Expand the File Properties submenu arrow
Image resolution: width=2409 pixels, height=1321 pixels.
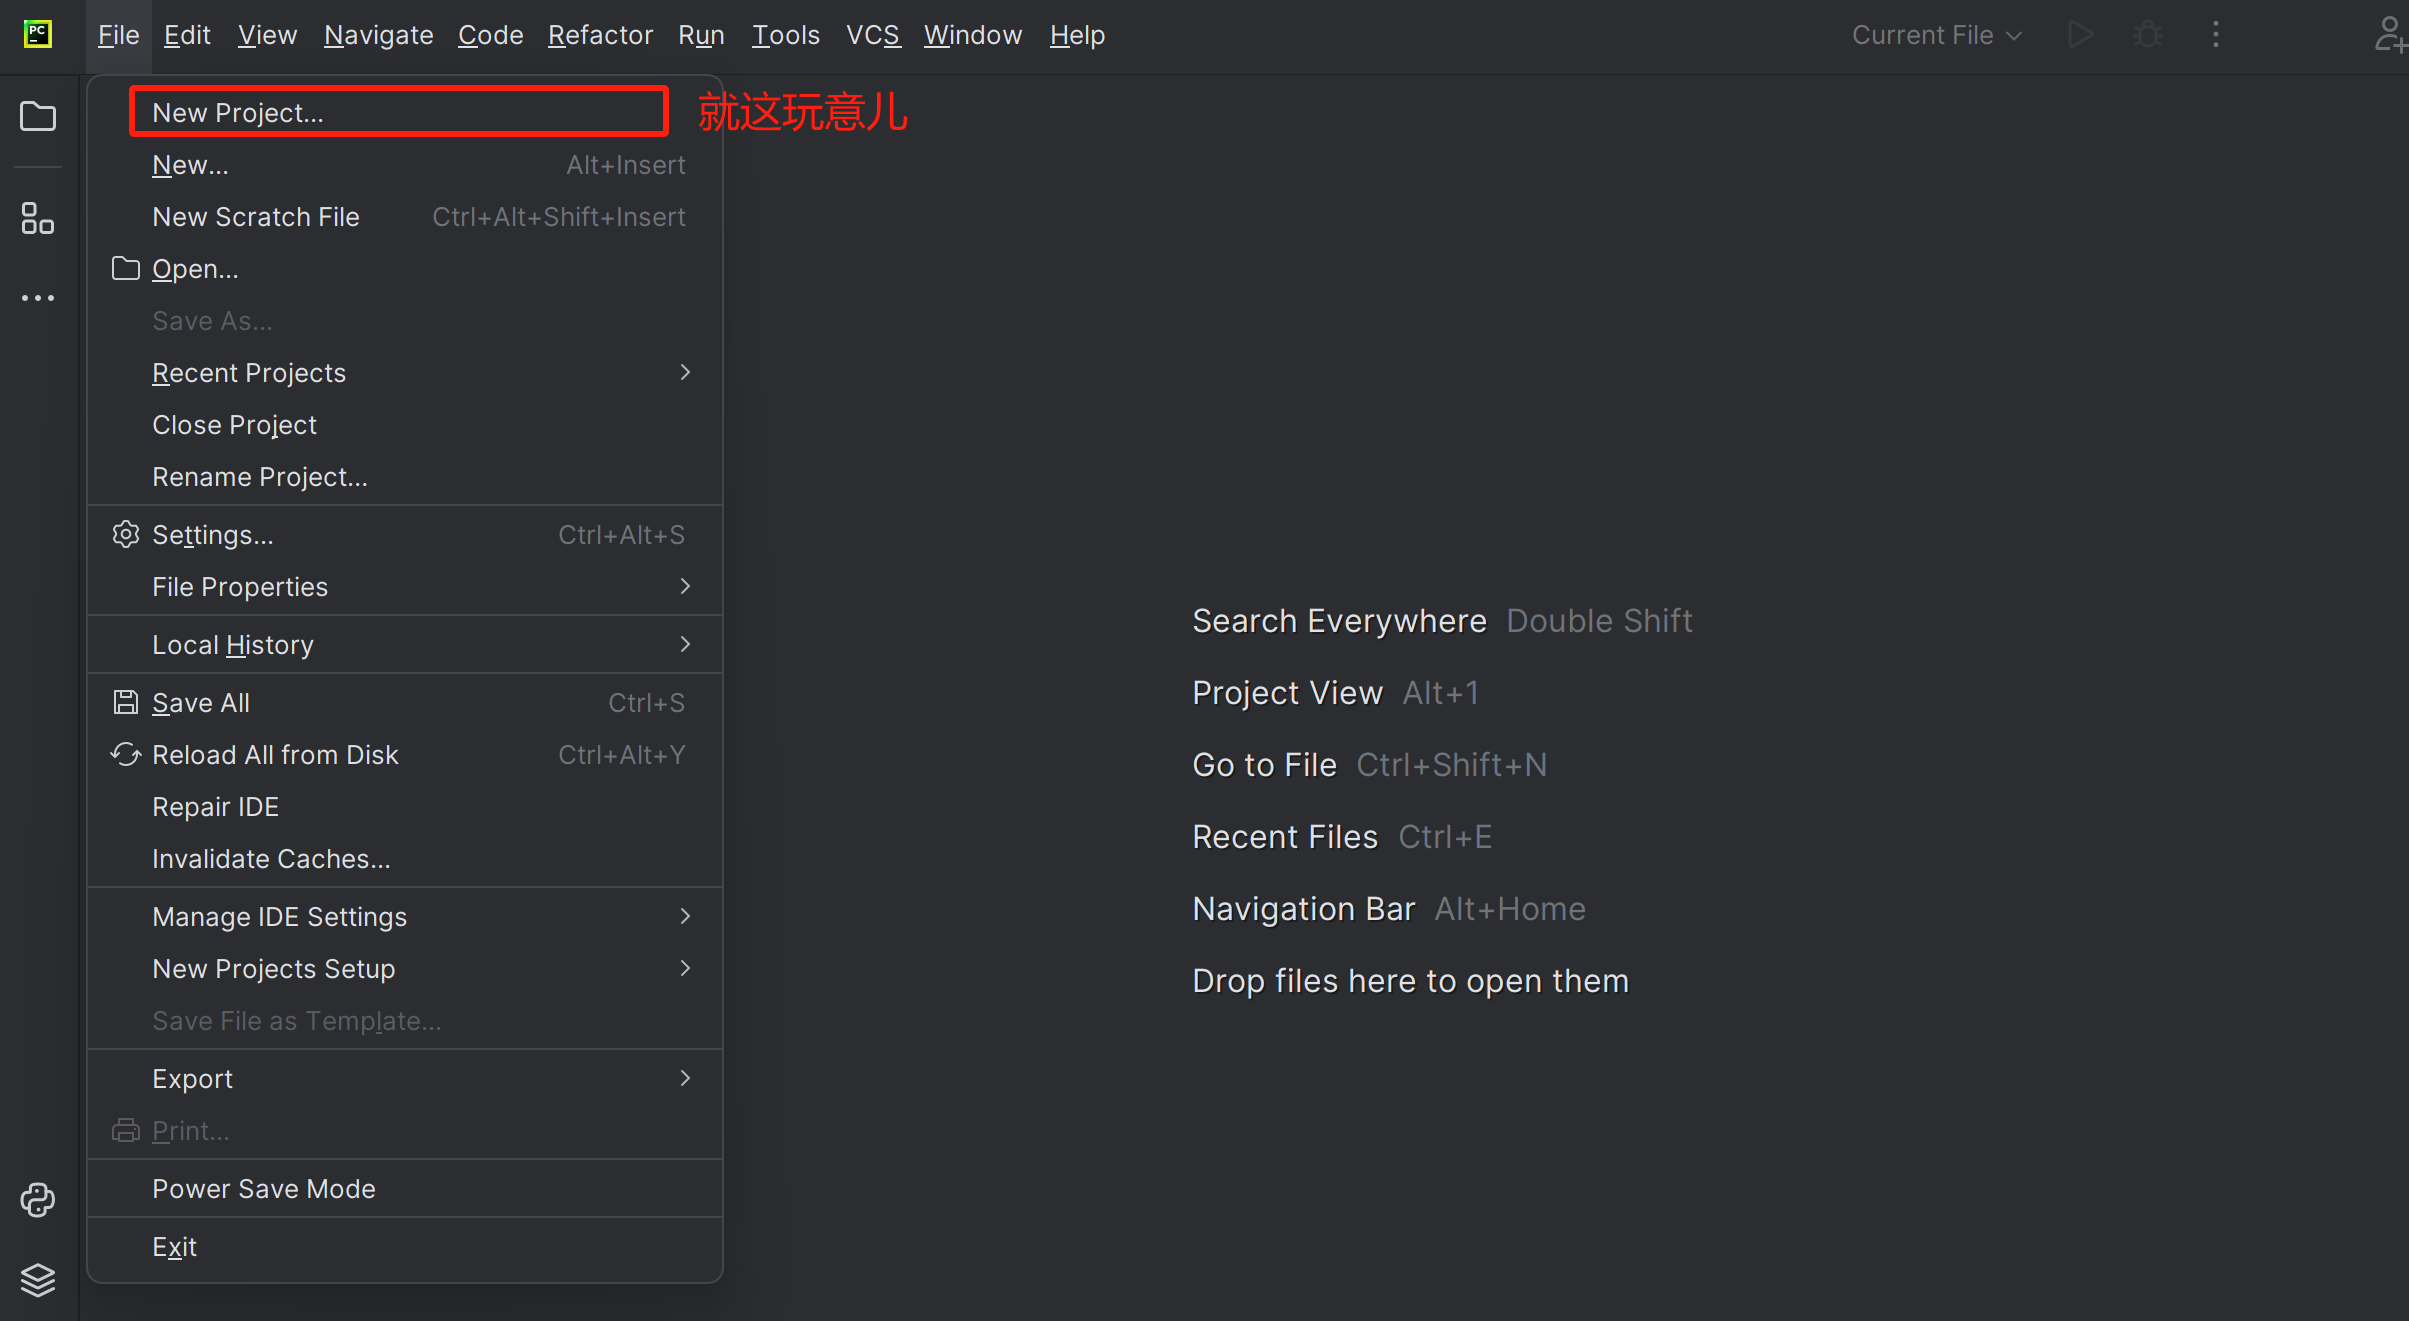click(685, 586)
